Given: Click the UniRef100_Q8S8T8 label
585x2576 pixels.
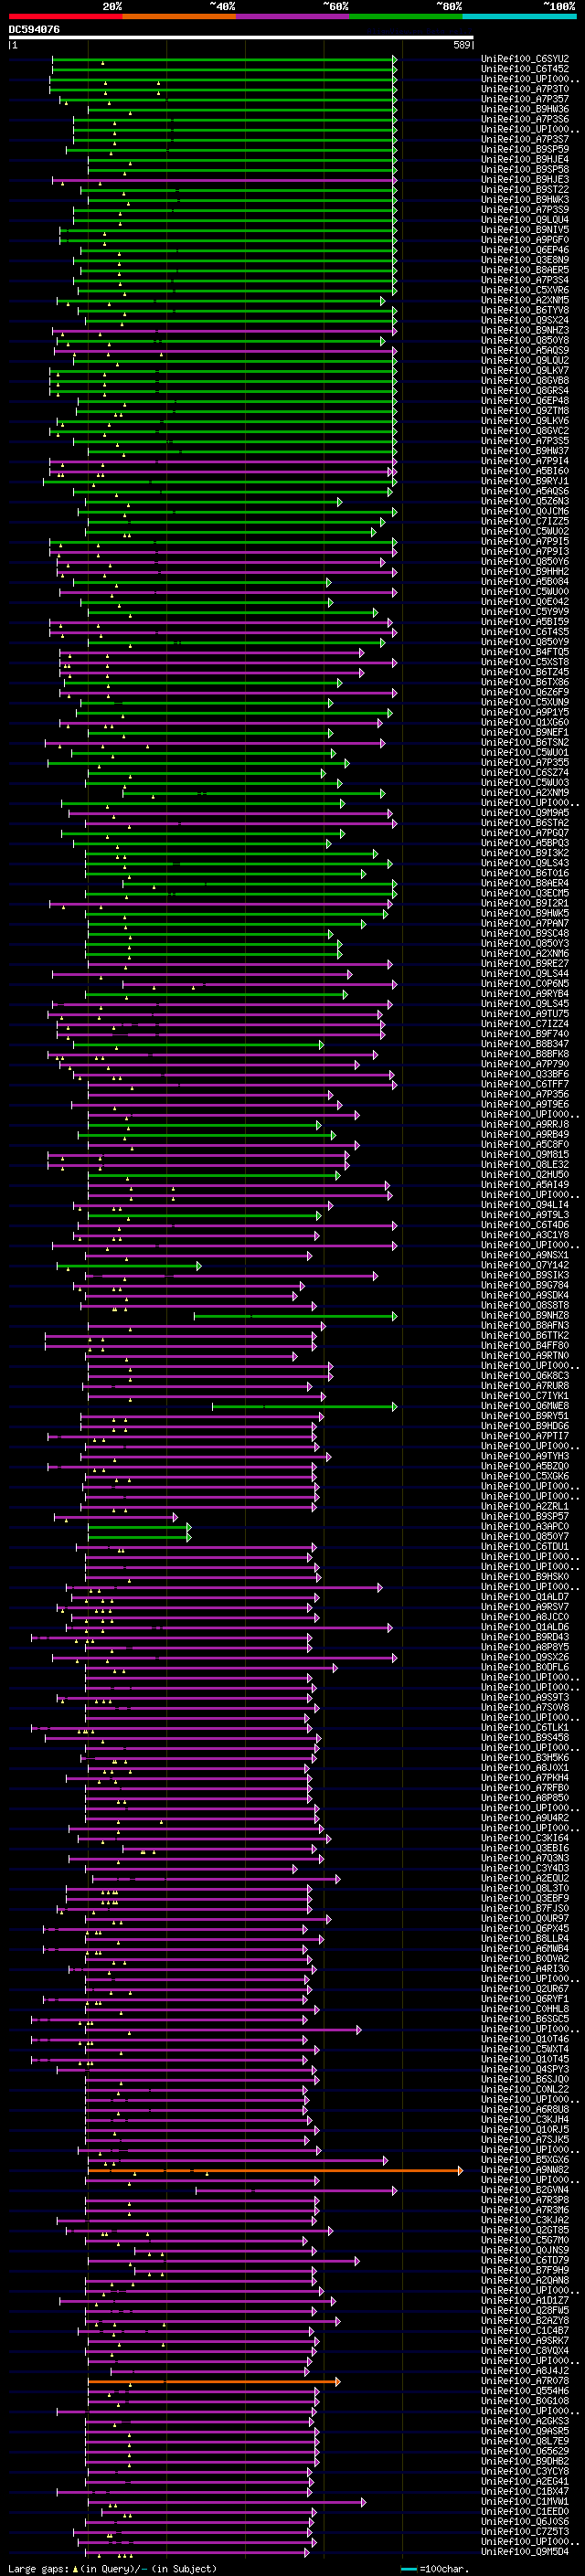Looking at the screenshot, I should (x=525, y=1305).
